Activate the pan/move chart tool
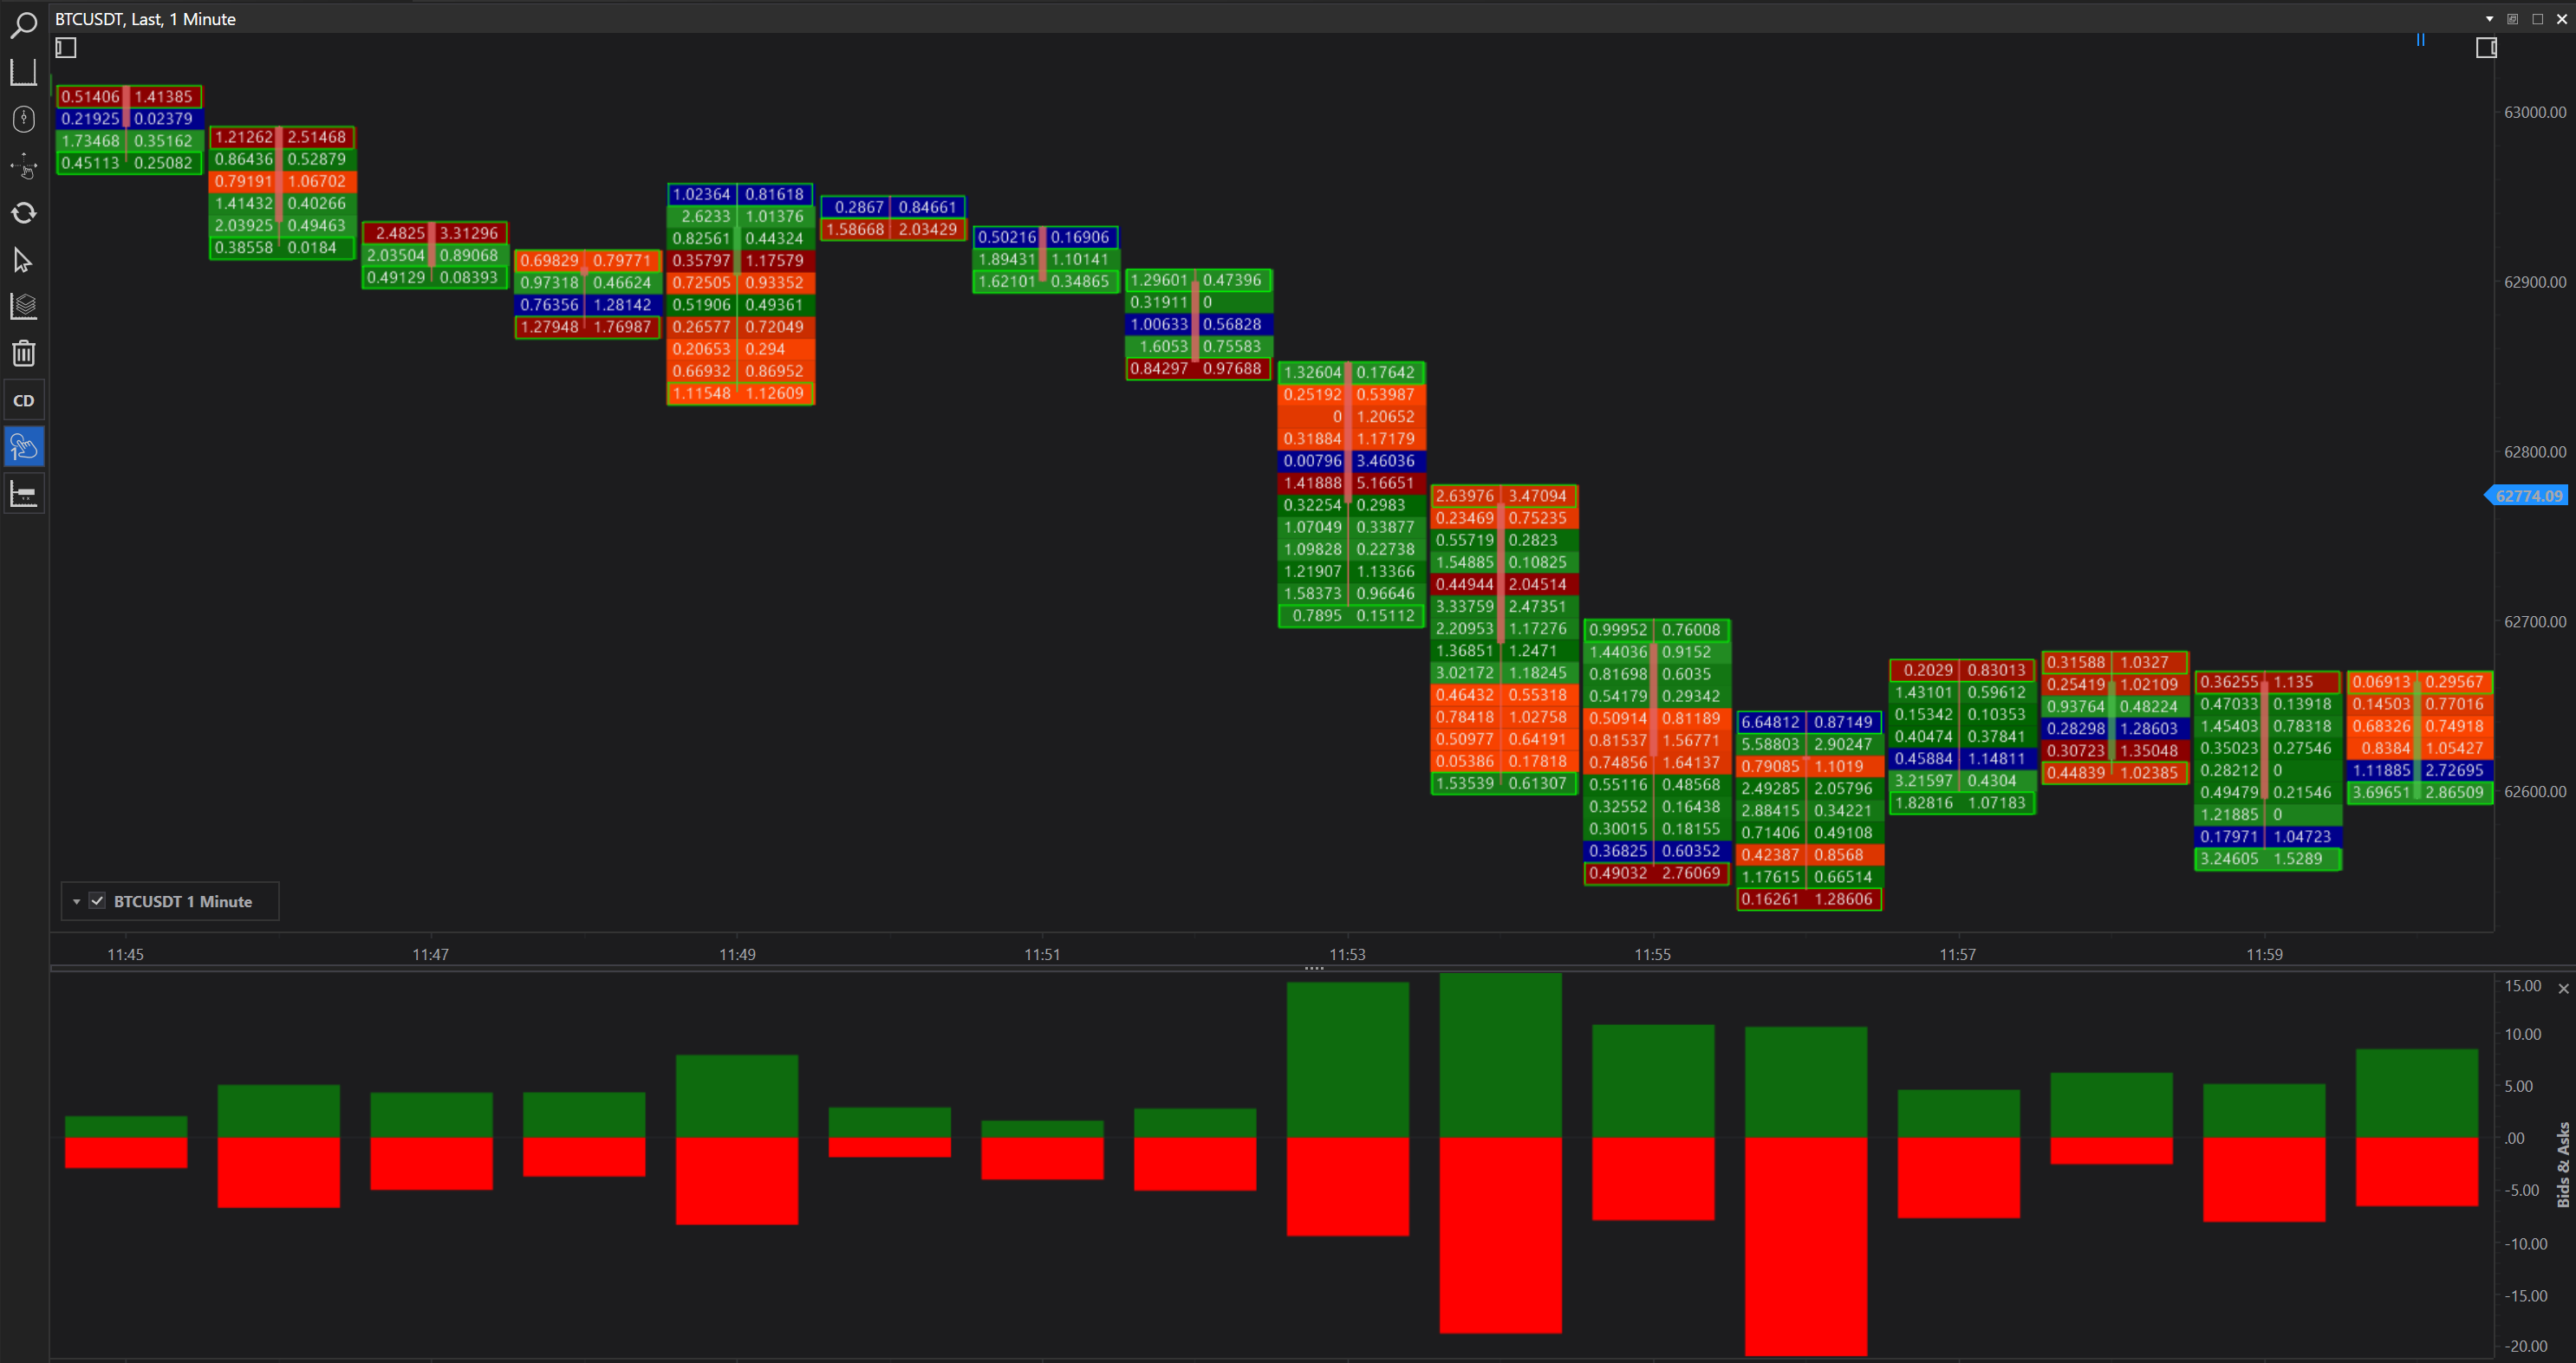 click(x=23, y=166)
